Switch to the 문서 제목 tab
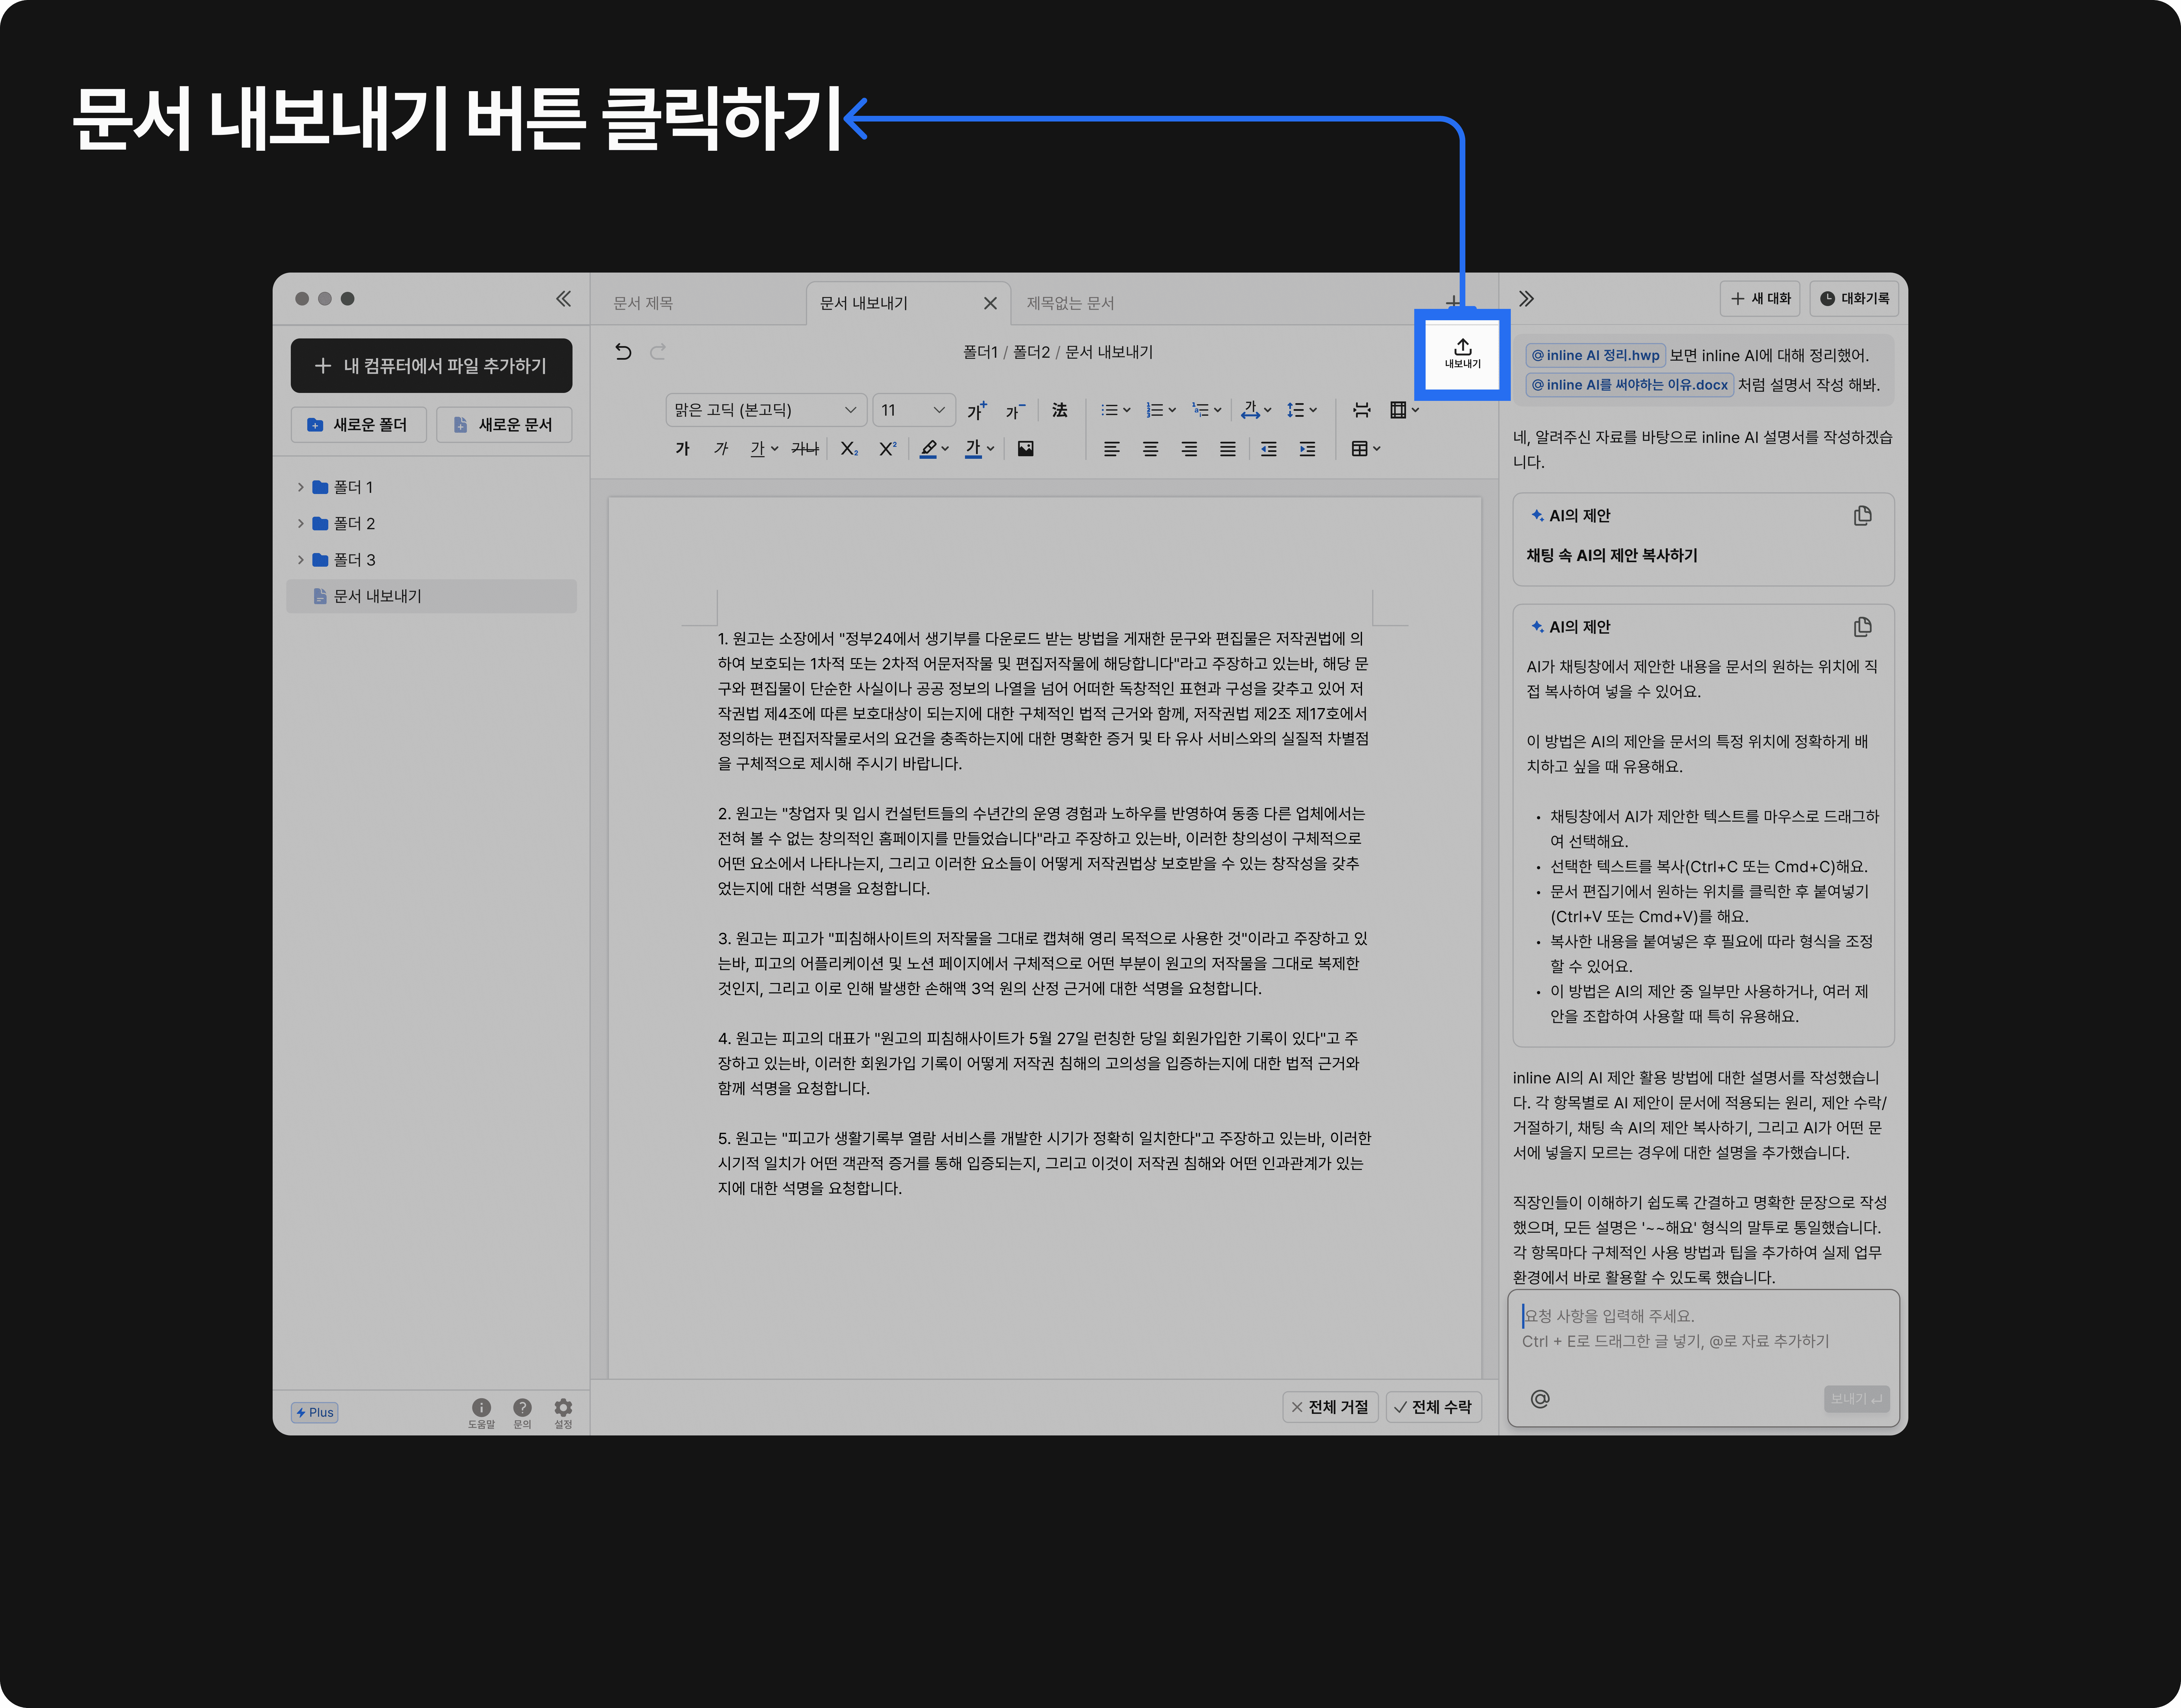The width and height of the screenshot is (2181, 1708). 643,303
